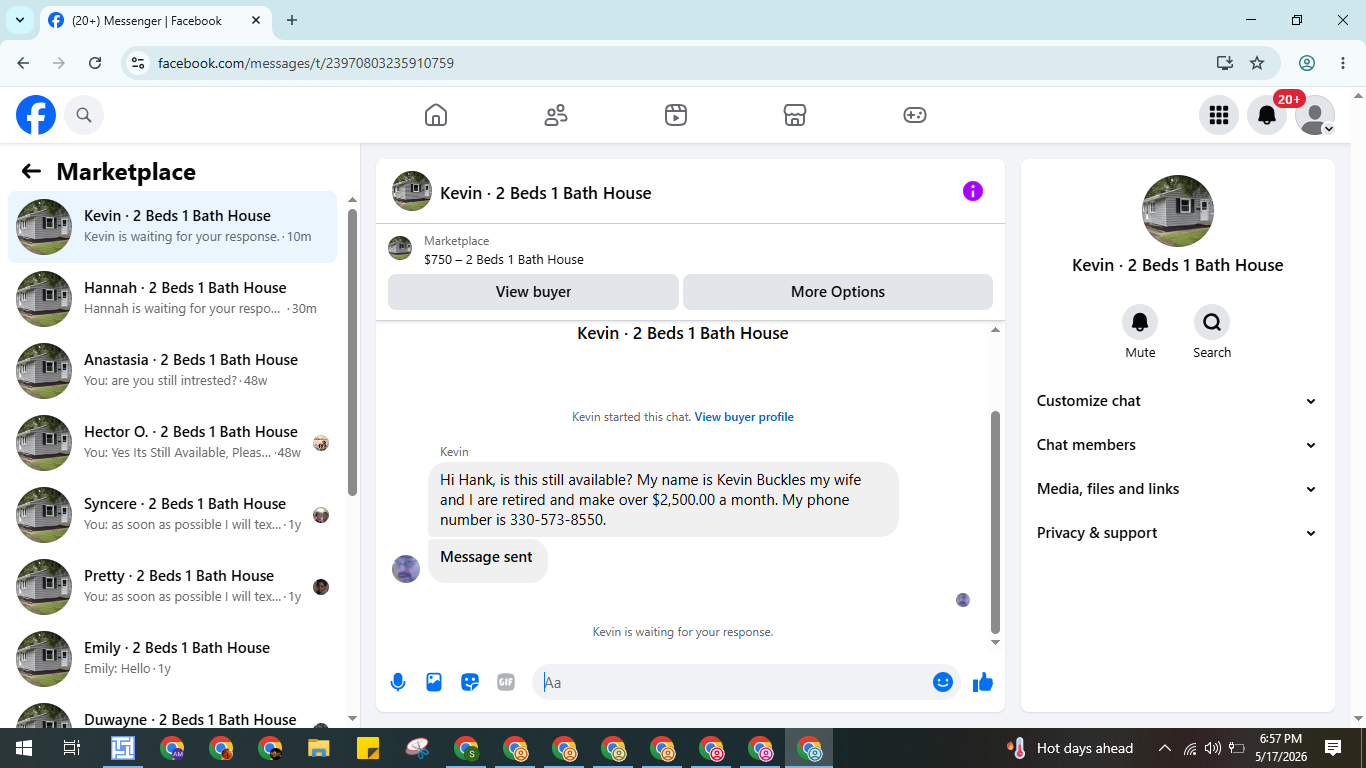1366x768 pixels.
Task: Send a thumbs-up like
Action: [983, 682]
